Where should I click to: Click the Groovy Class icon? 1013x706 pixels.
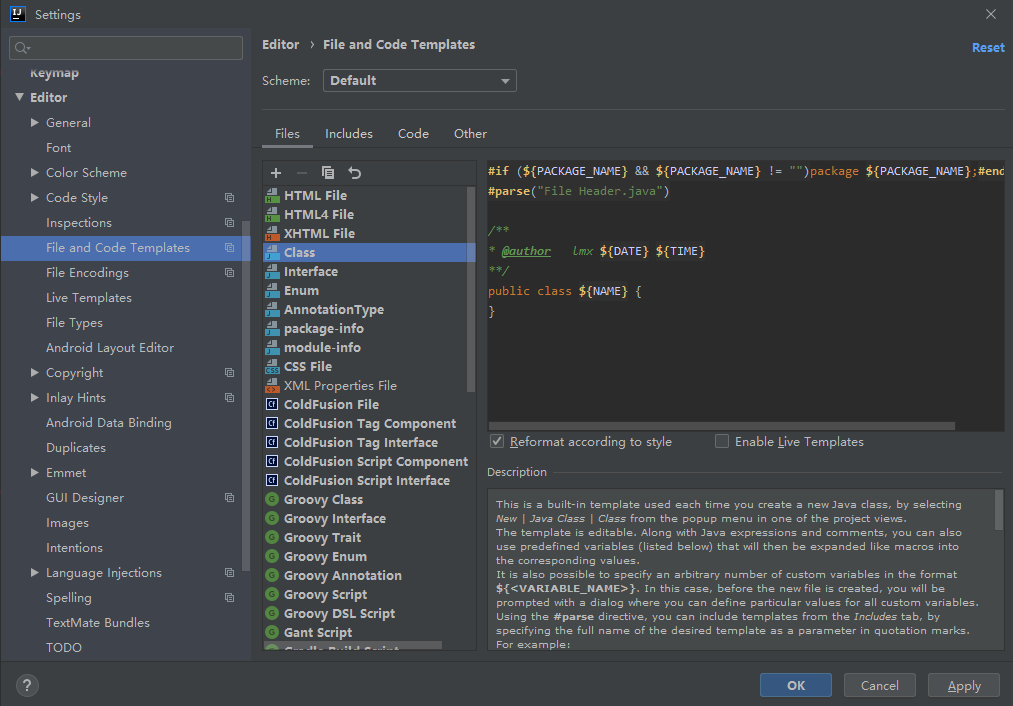click(272, 499)
